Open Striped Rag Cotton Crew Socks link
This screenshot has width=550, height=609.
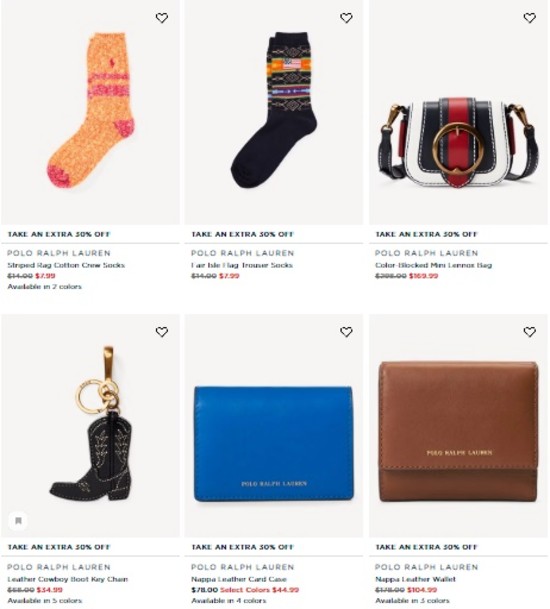click(x=66, y=265)
